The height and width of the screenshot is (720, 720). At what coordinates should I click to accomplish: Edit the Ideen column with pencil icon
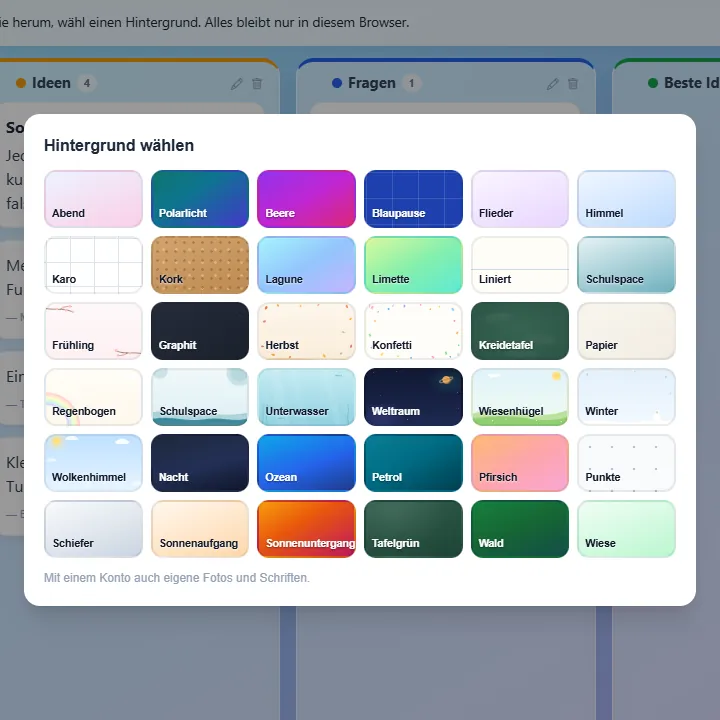point(236,84)
